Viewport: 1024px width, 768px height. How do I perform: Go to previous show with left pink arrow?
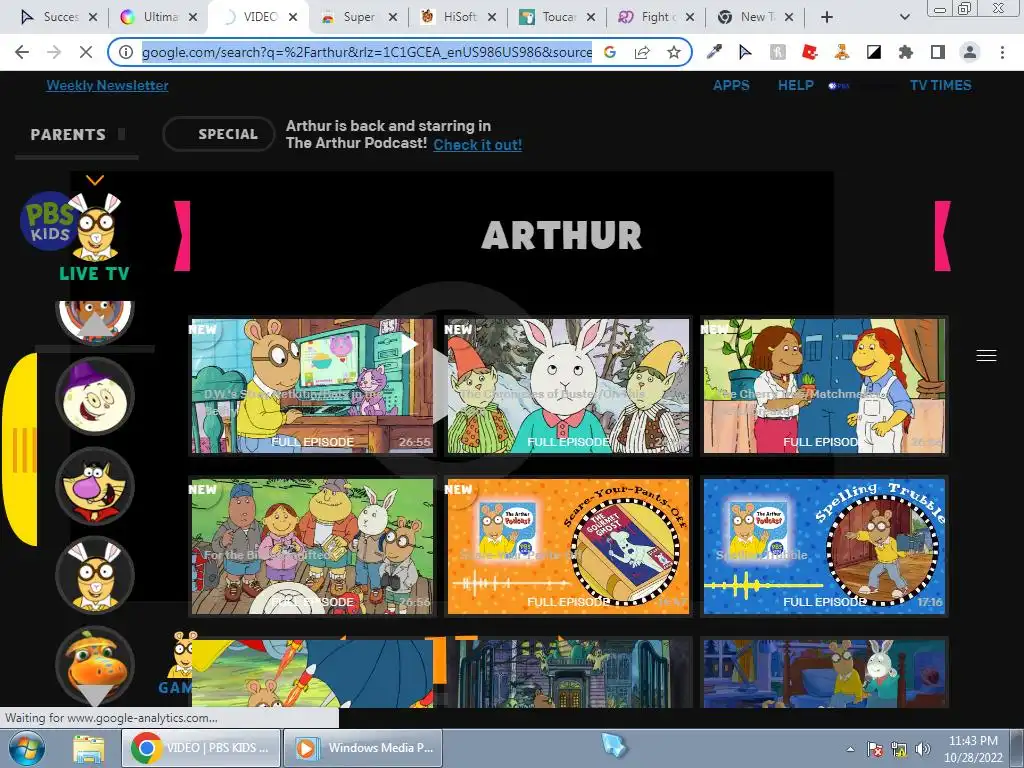pos(182,236)
